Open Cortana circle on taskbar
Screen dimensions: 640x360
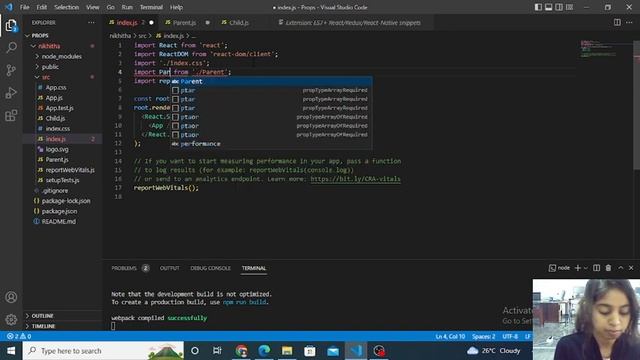[x=195, y=351]
